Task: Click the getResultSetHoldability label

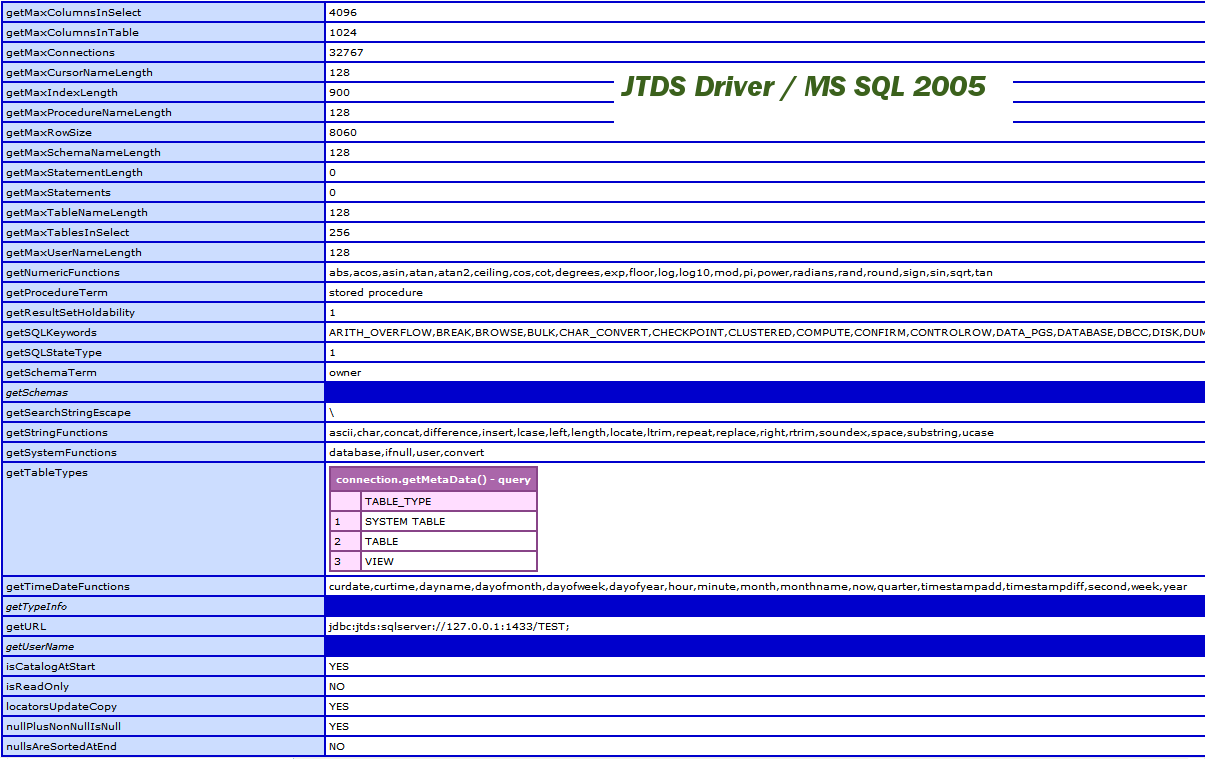Action: click(x=70, y=313)
